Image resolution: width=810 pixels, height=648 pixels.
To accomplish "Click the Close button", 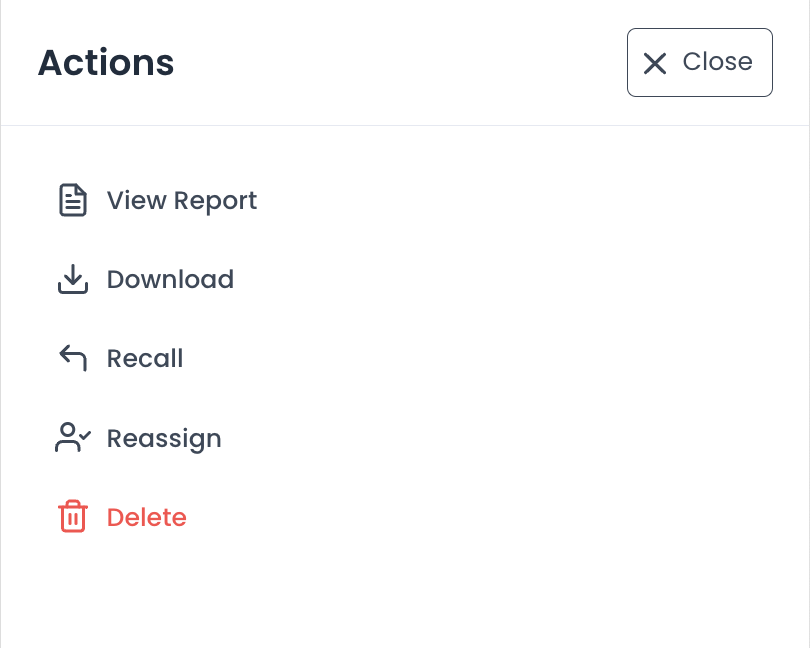I will pyautogui.click(x=699, y=62).
